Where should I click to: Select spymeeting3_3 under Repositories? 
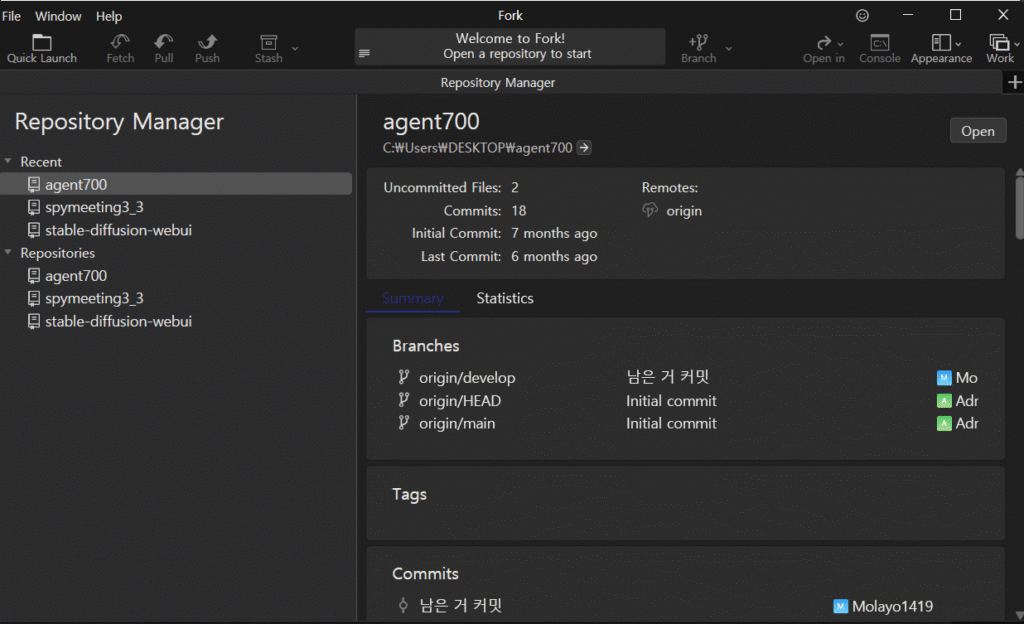coord(94,299)
